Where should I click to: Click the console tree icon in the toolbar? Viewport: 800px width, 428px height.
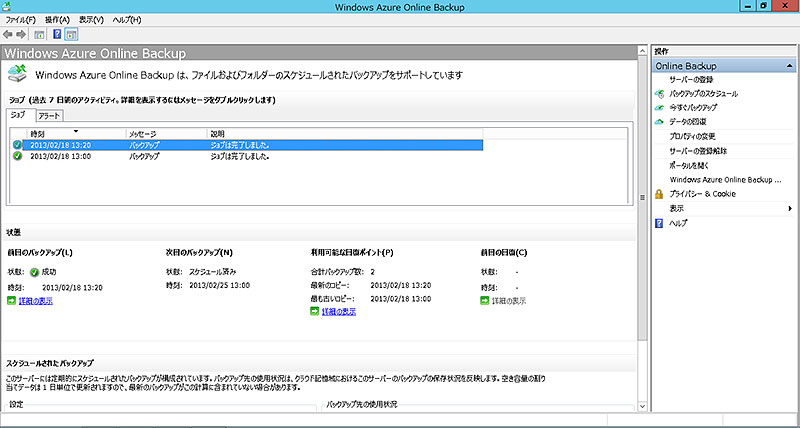(39, 33)
